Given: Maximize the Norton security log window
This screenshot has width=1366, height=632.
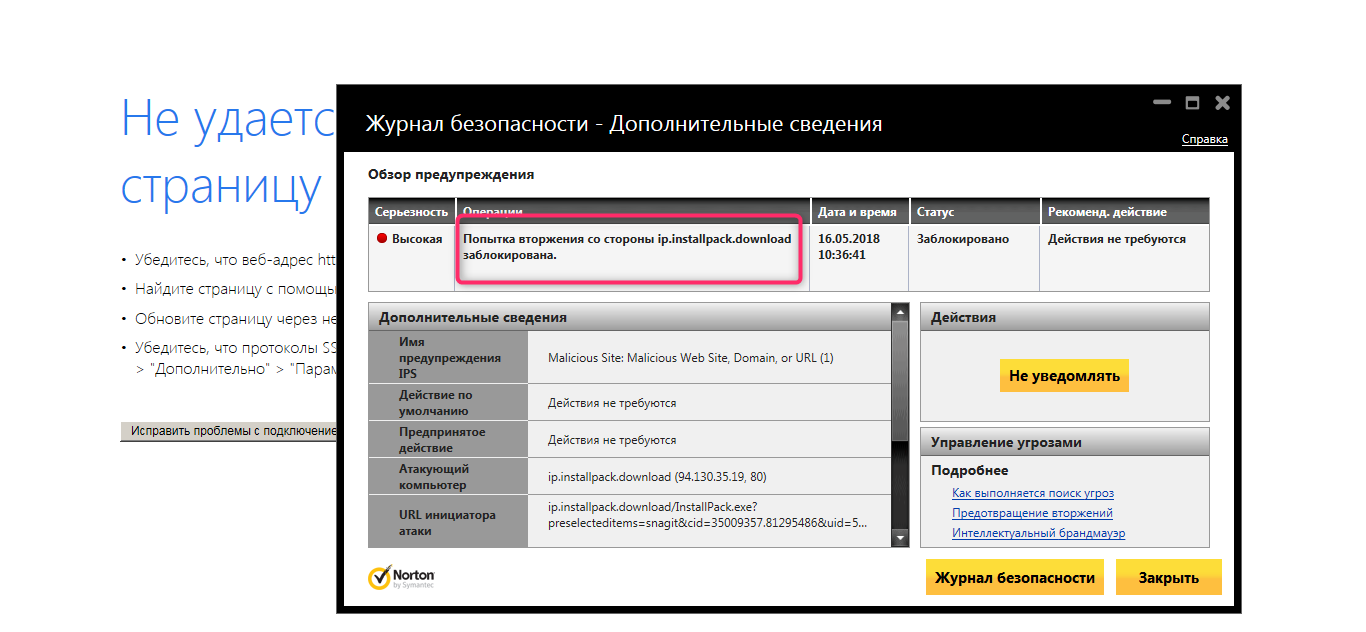Looking at the screenshot, I should click(x=1191, y=102).
